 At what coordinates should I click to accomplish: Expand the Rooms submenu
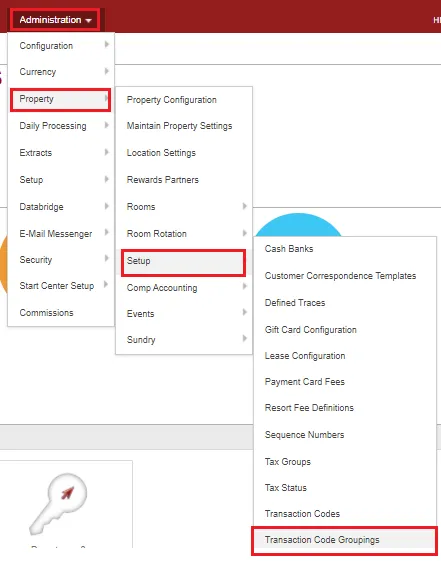coord(184,207)
